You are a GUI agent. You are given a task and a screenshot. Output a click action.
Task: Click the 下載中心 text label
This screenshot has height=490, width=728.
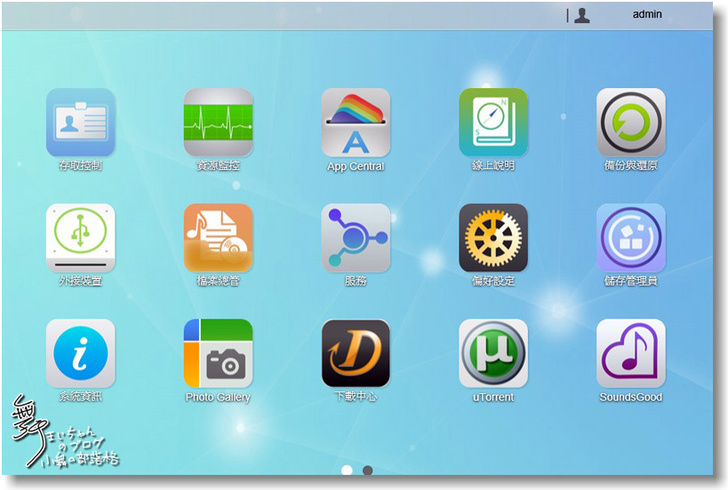click(x=356, y=396)
